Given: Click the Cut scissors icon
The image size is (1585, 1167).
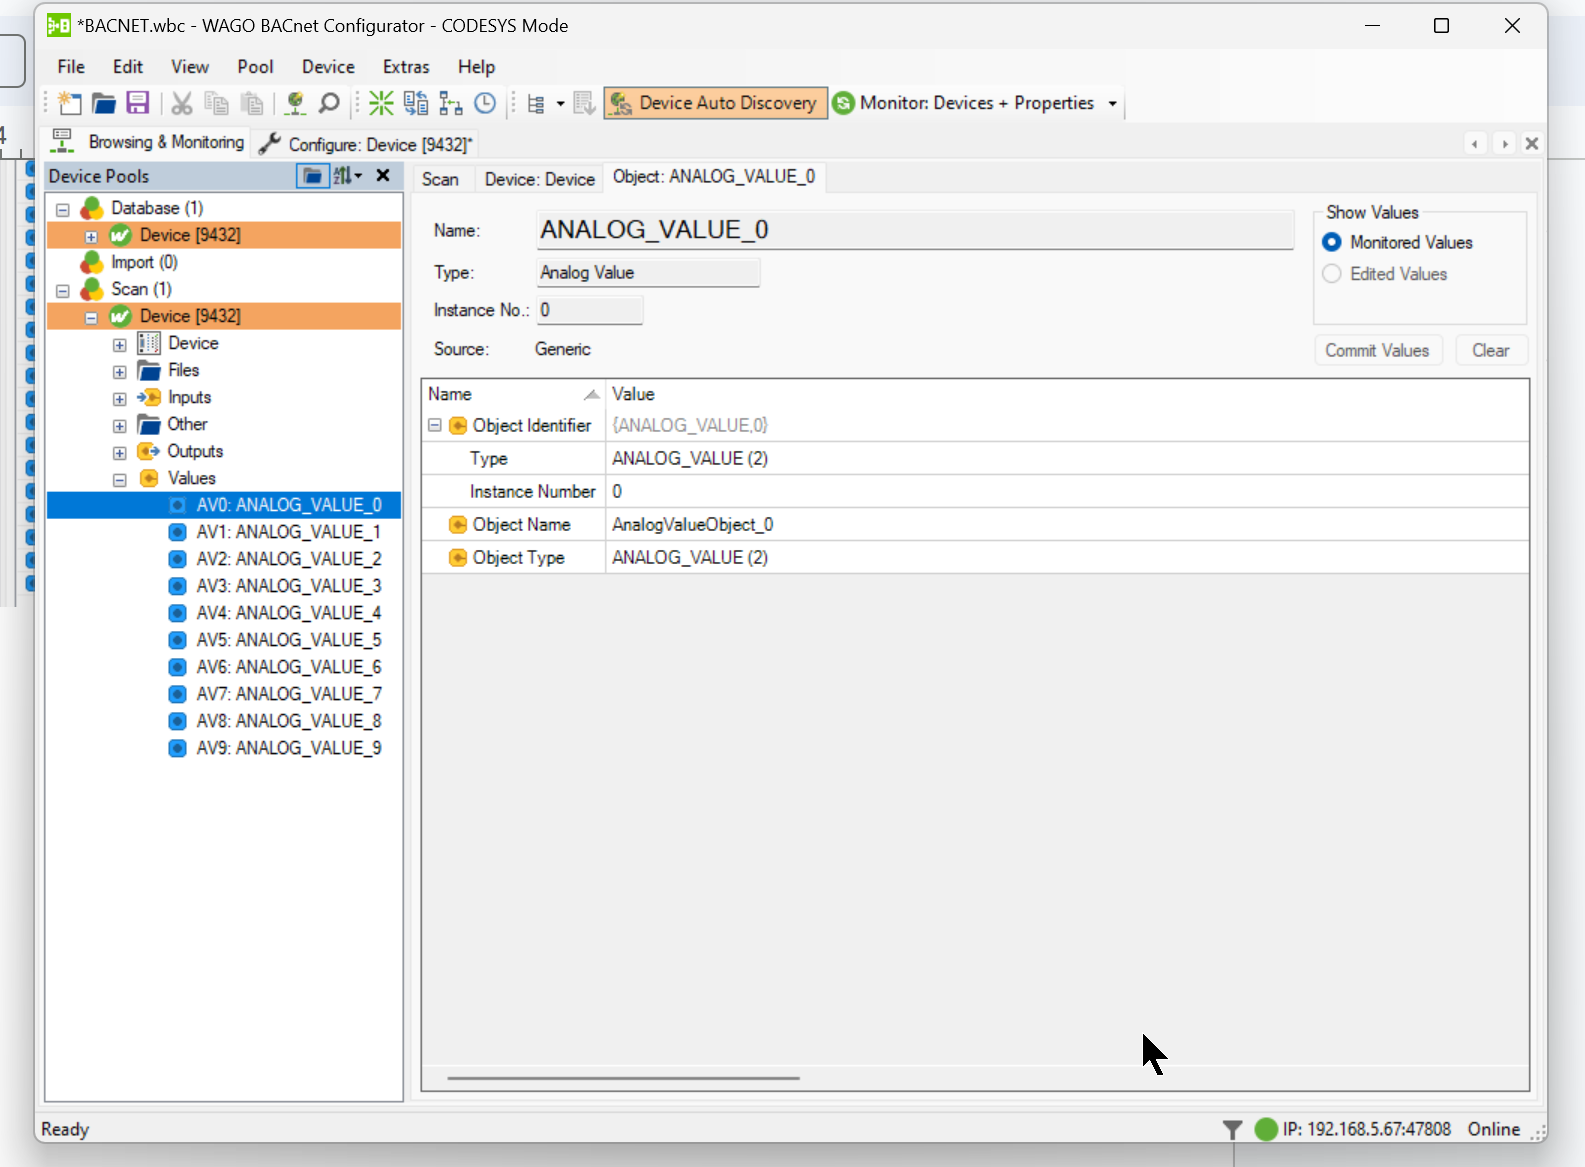Looking at the screenshot, I should [181, 103].
